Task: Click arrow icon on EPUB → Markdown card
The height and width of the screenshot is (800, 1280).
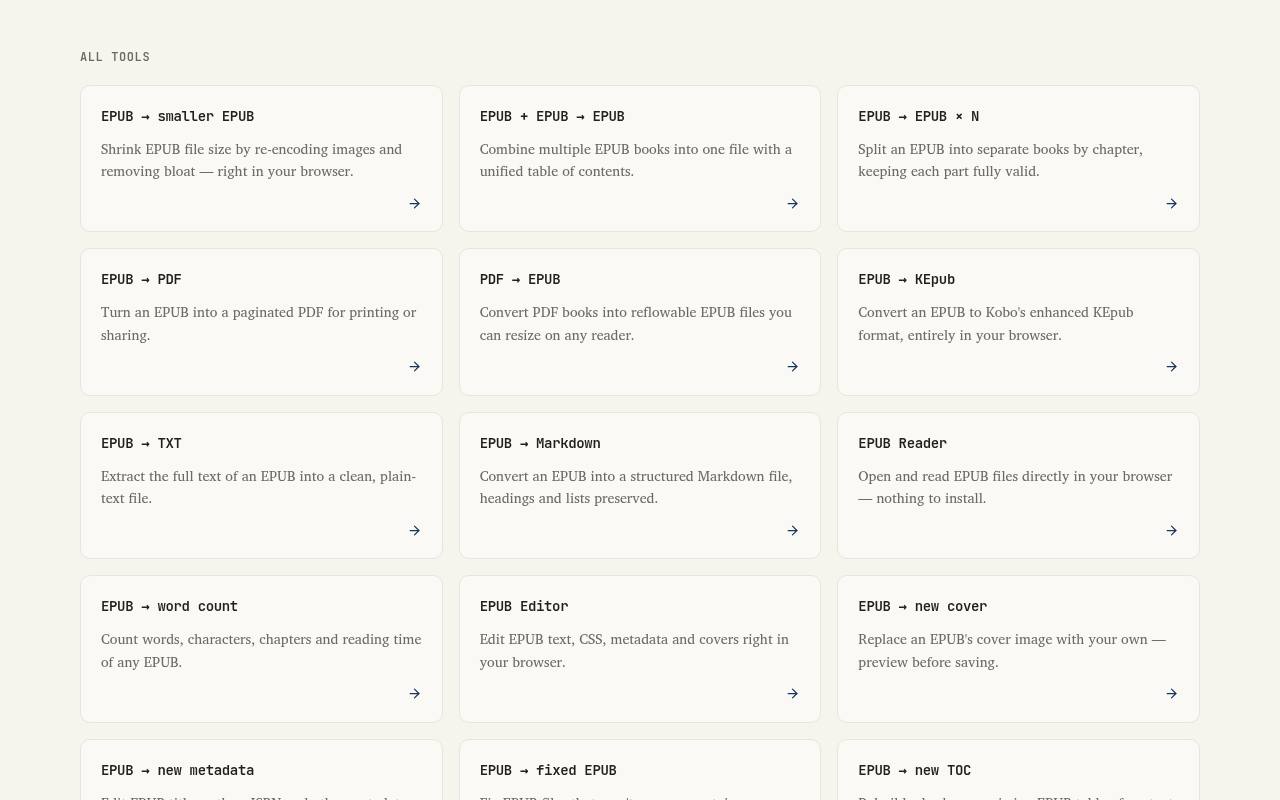Action: [x=792, y=530]
